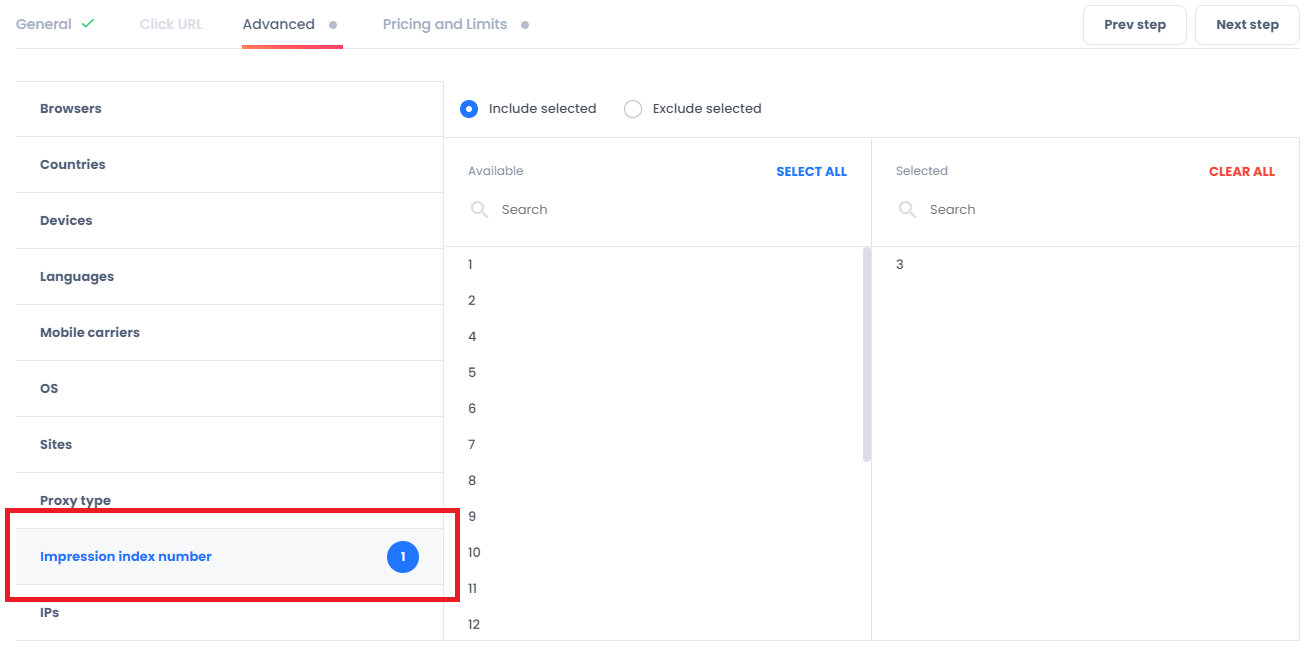
Task: Open the General tab
Action: click(44, 24)
